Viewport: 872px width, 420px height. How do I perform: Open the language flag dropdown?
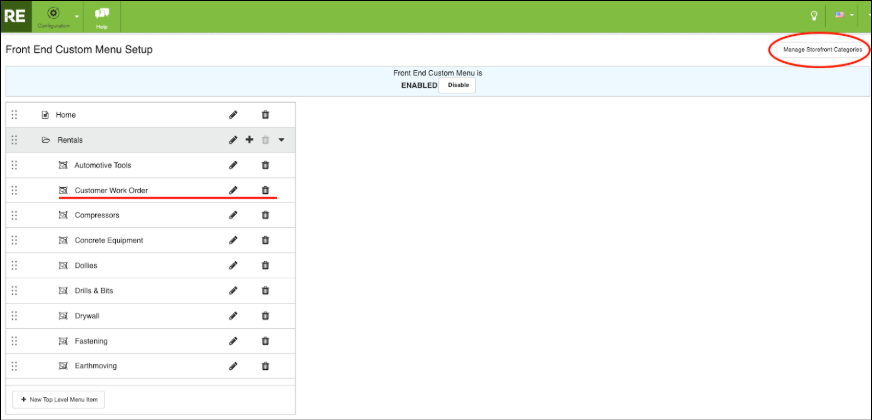(x=844, y=15)
